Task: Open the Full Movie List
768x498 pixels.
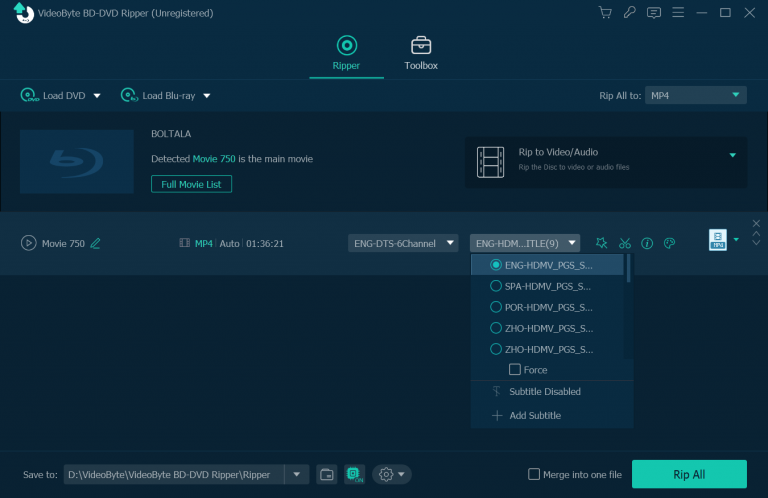Action: [x=191, y=184]
